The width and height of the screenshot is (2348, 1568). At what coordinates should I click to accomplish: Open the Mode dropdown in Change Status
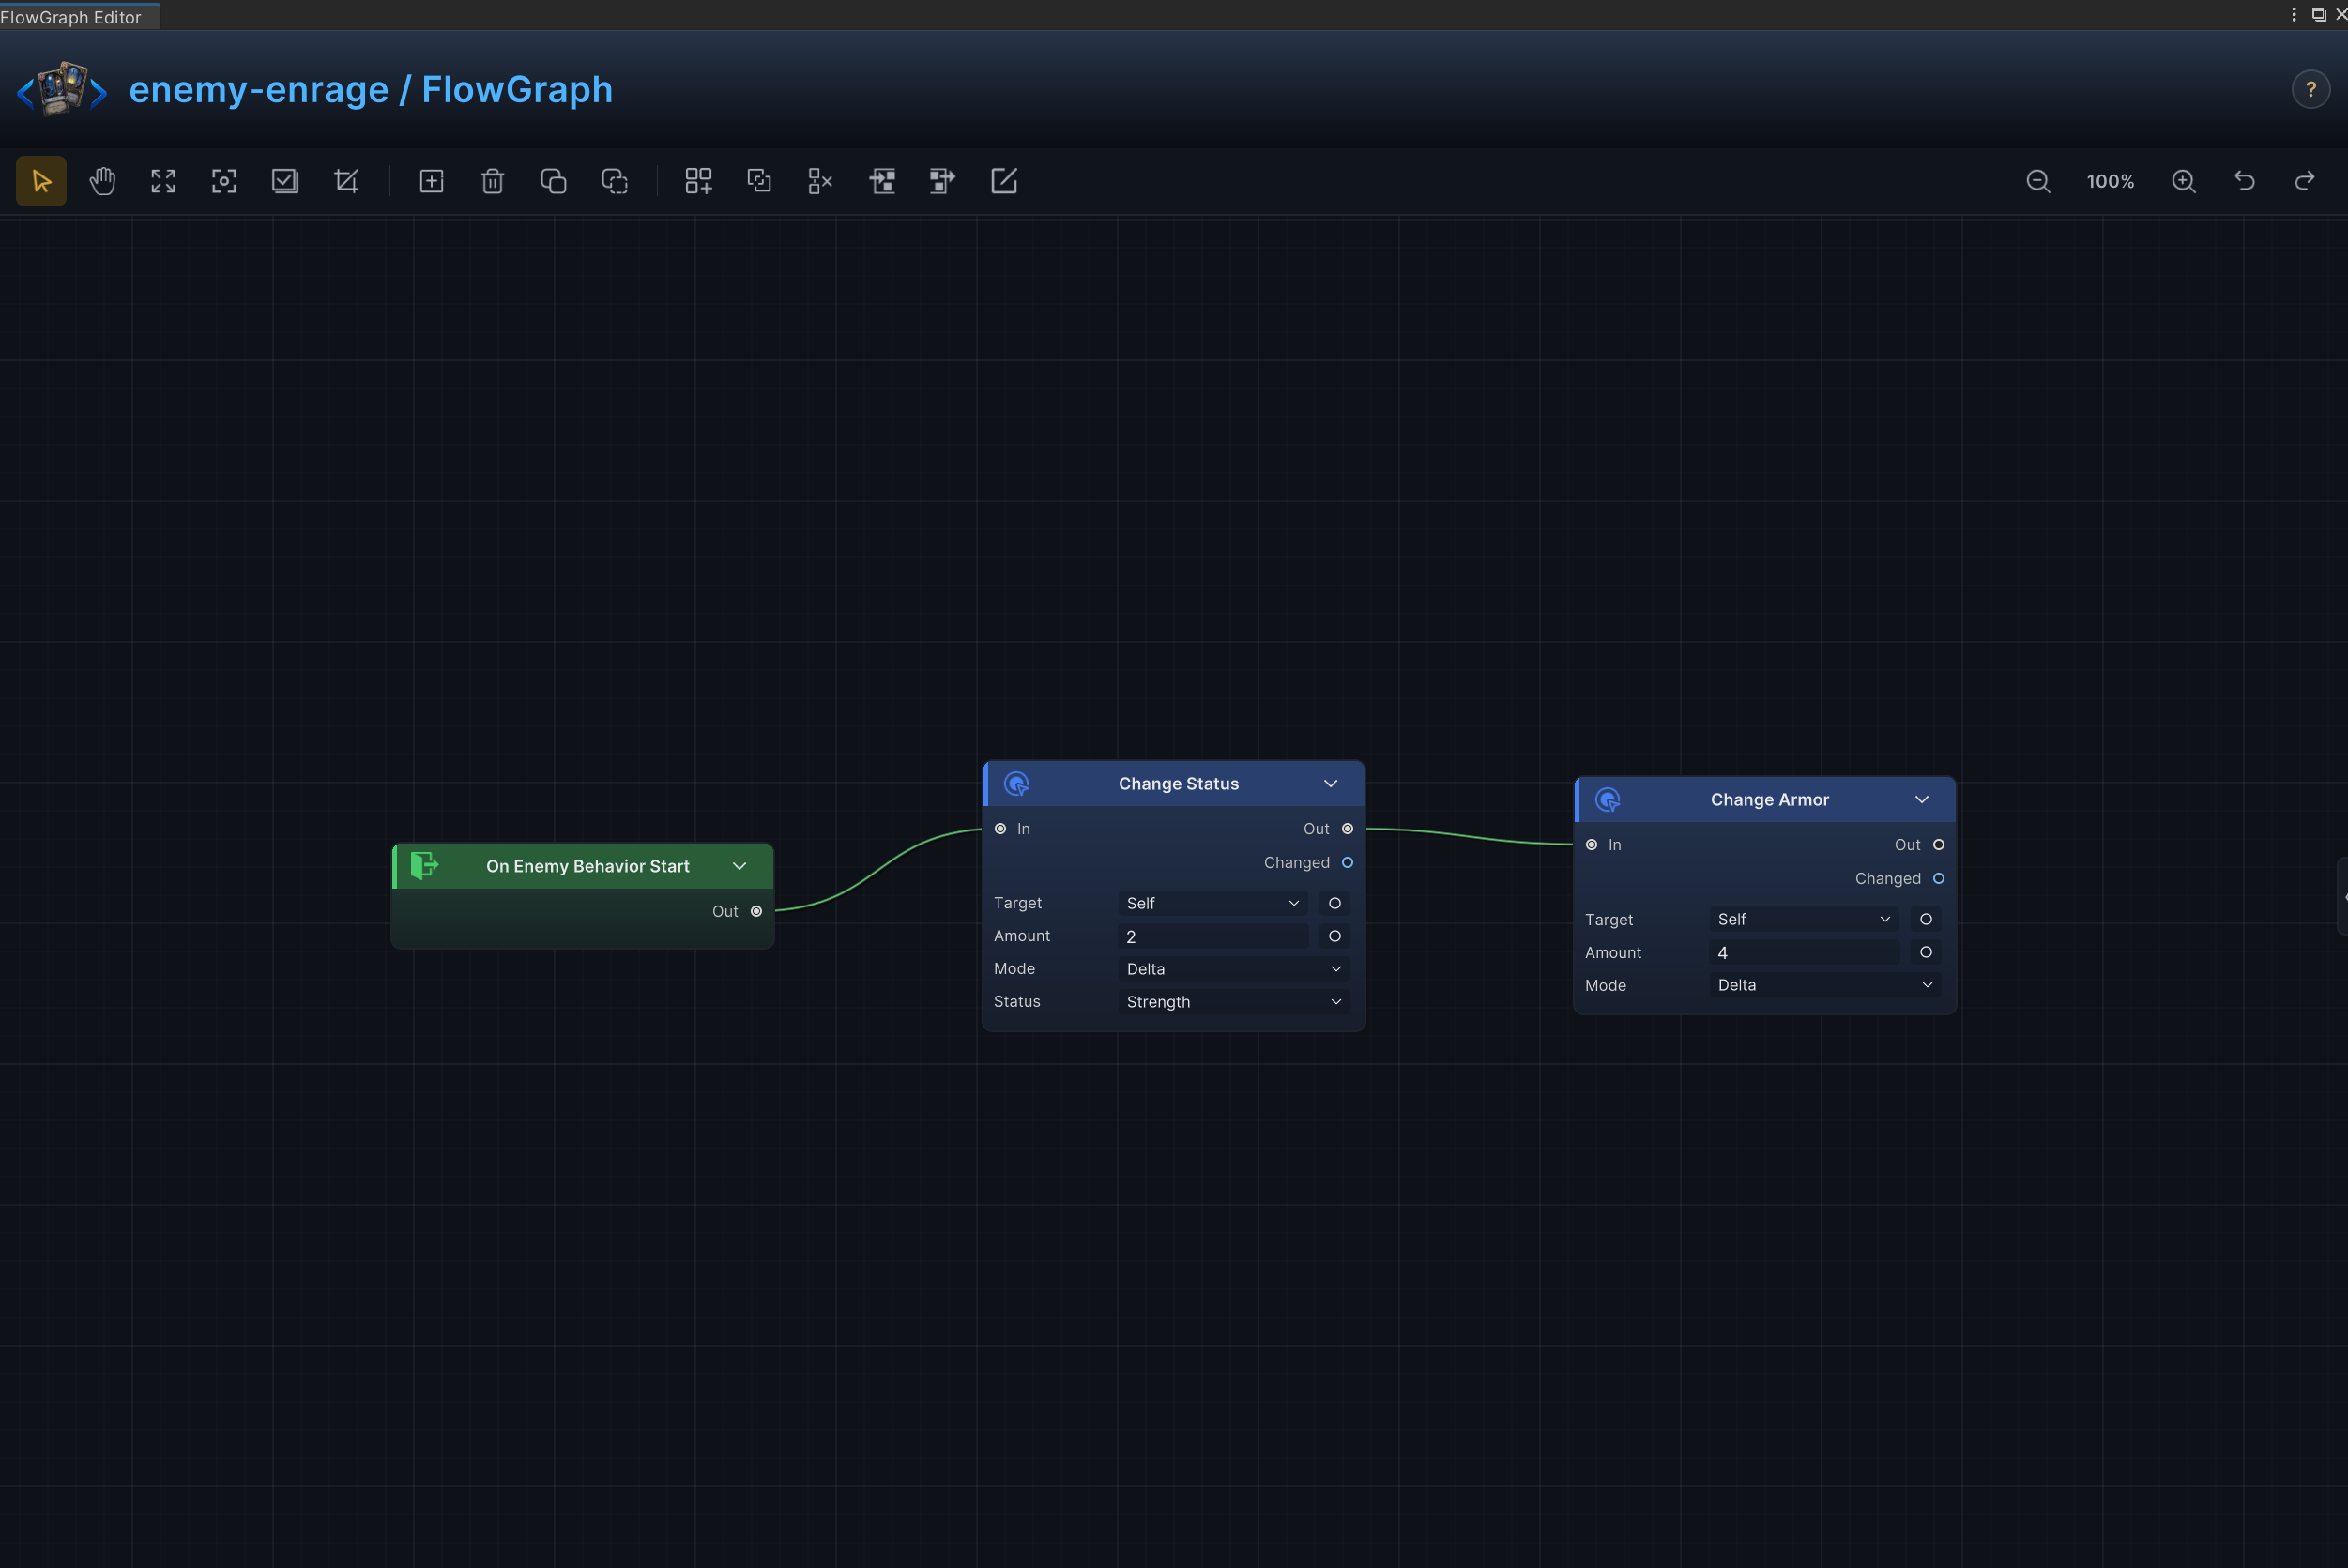click(x=1233, y=969)
